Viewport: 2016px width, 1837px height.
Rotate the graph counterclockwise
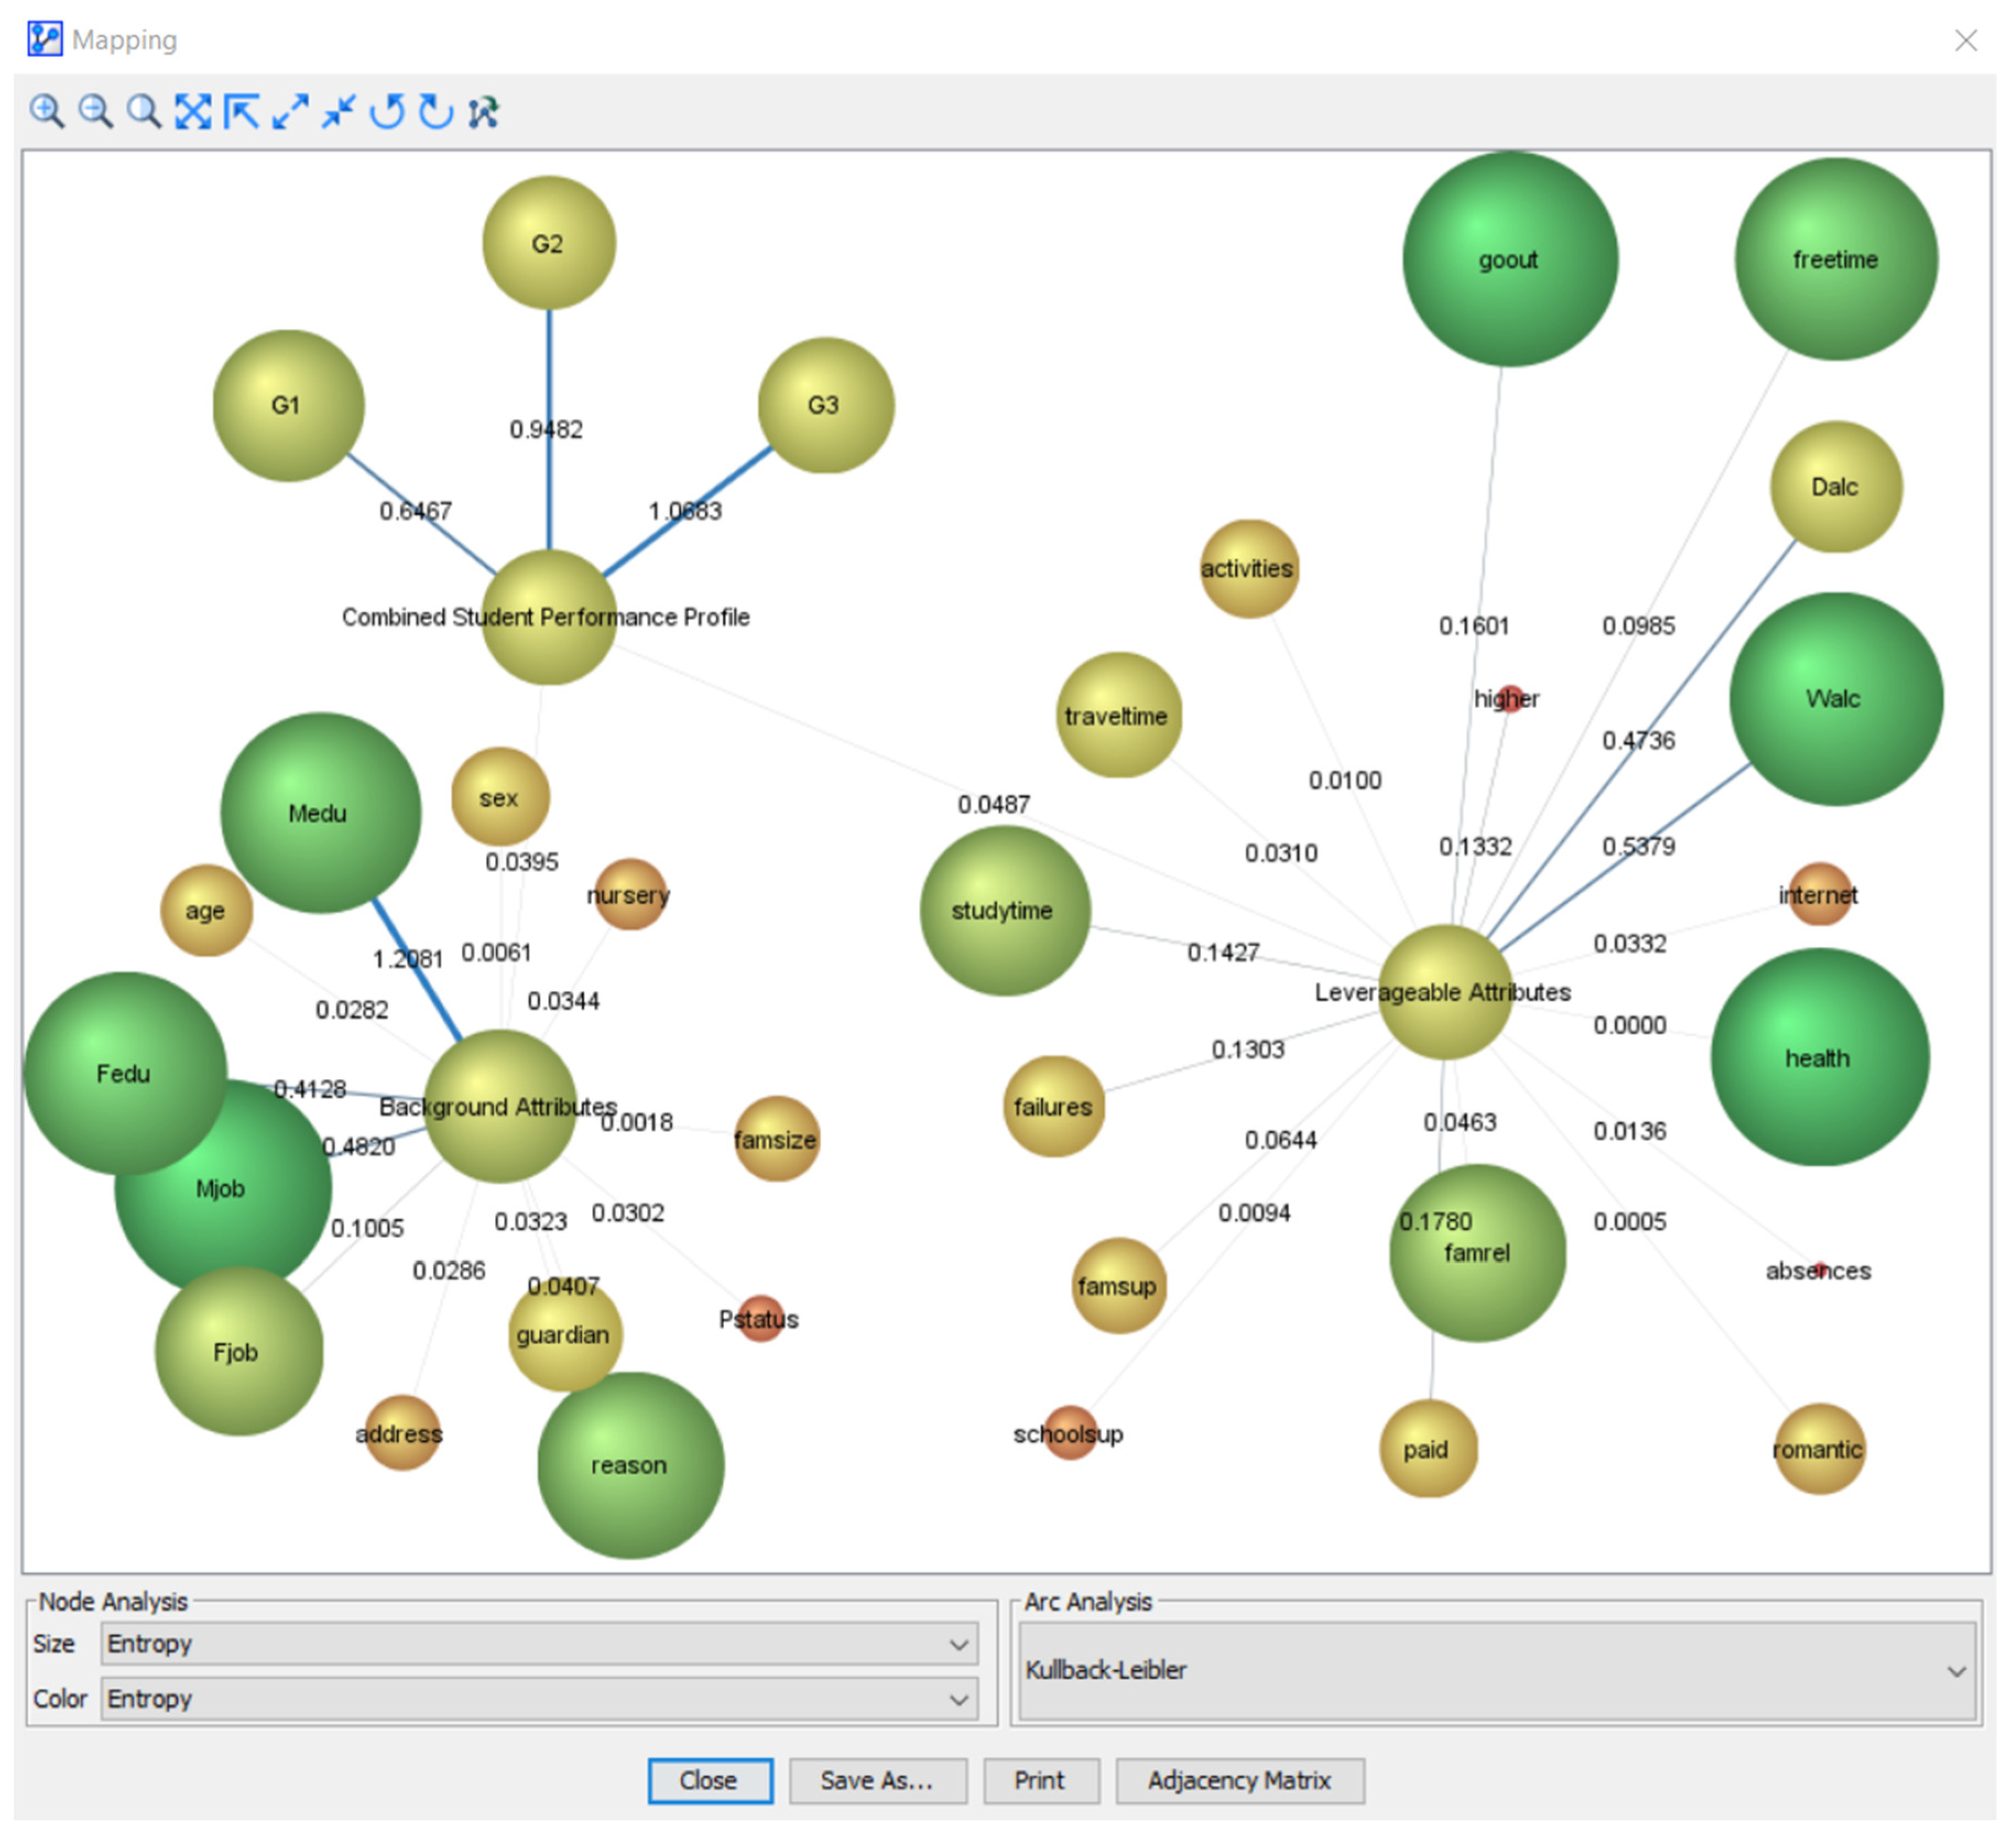point(387,112)
